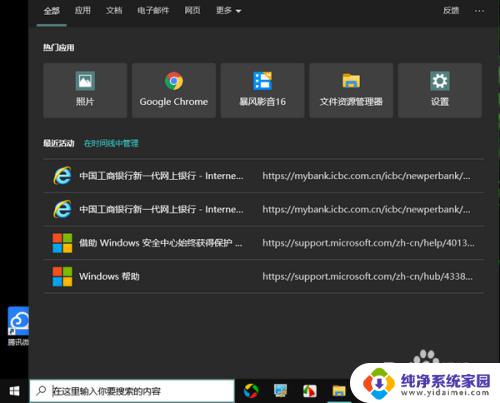Open the Windows Start button
500x403 pixels.
14,391
